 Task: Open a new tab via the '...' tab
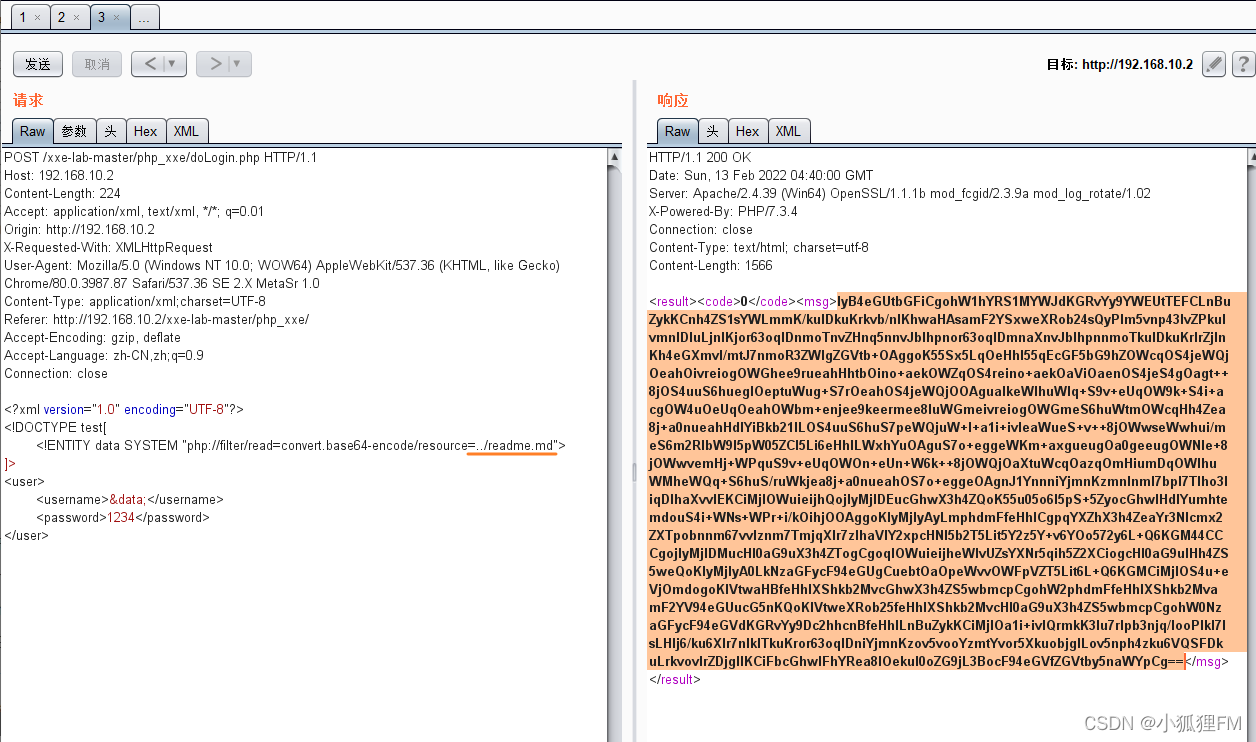click(x=144, y=18)
